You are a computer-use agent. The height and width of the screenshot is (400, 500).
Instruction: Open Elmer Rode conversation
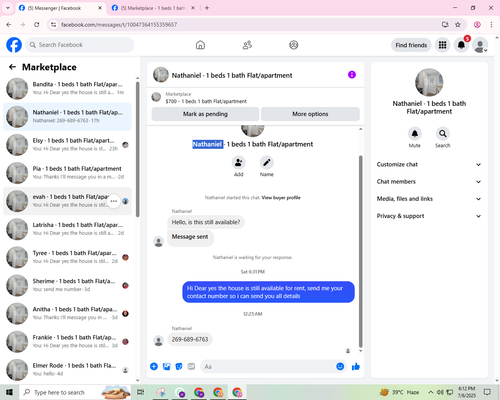point(67,369)
